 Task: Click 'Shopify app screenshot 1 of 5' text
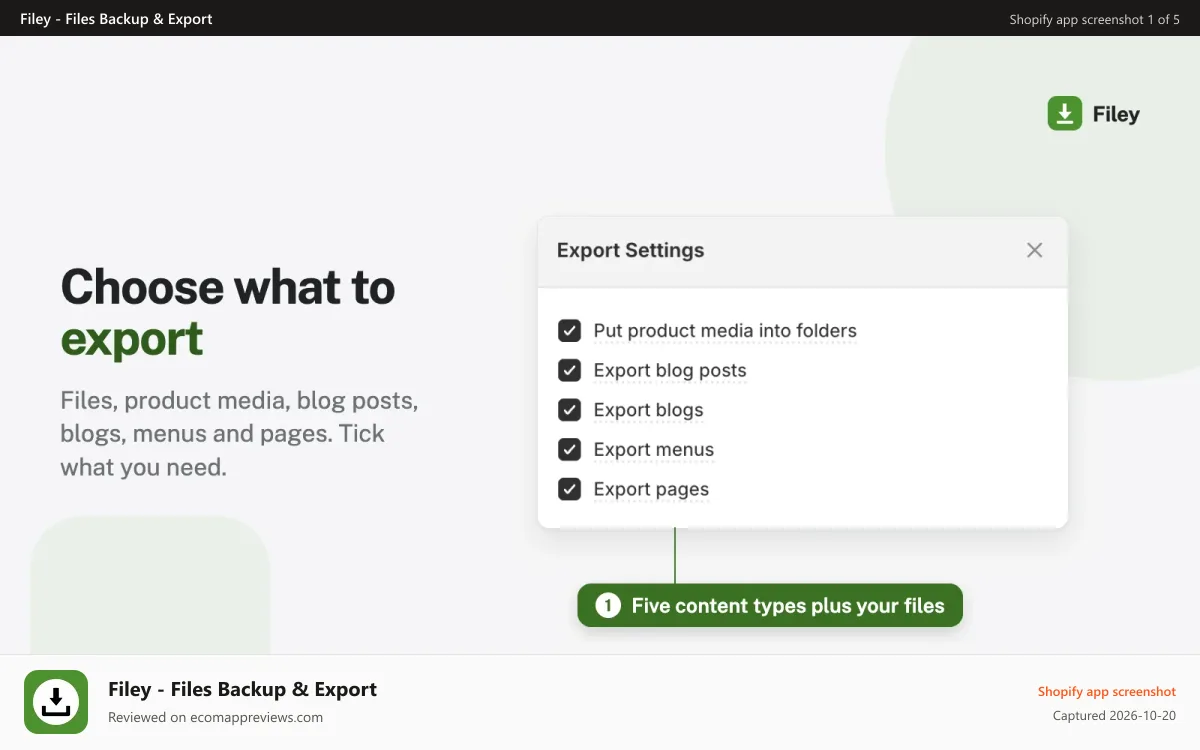coord(1095,19)
